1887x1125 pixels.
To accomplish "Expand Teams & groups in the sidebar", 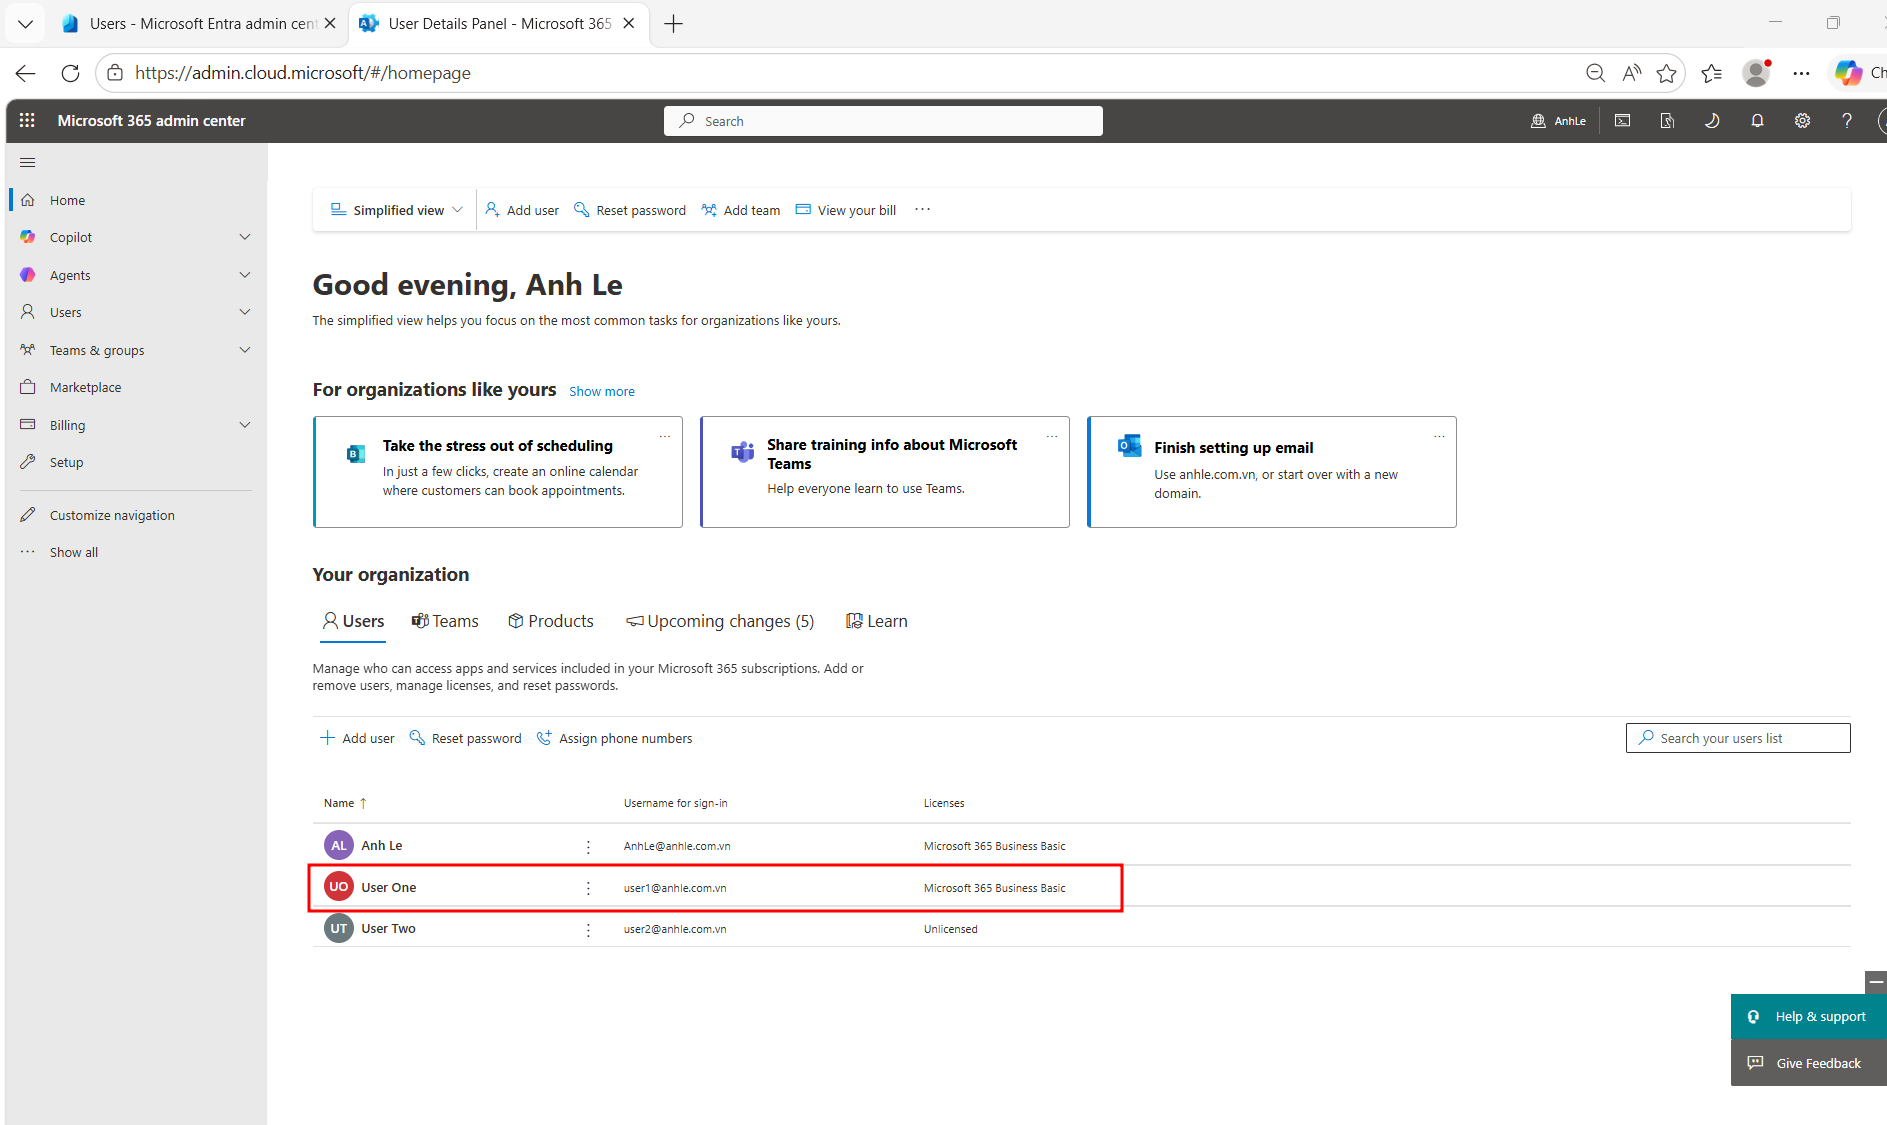I will point(245,350).
